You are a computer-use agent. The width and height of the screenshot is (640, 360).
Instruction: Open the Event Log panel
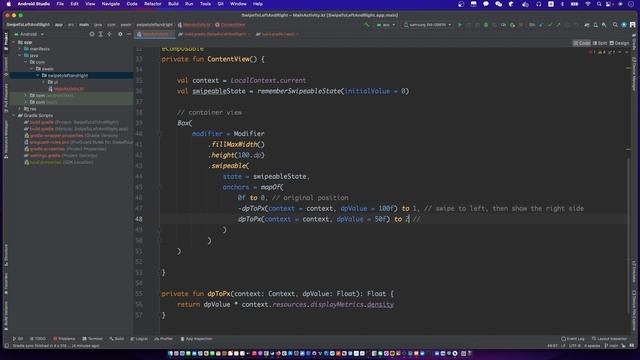[x=573, y=339]
